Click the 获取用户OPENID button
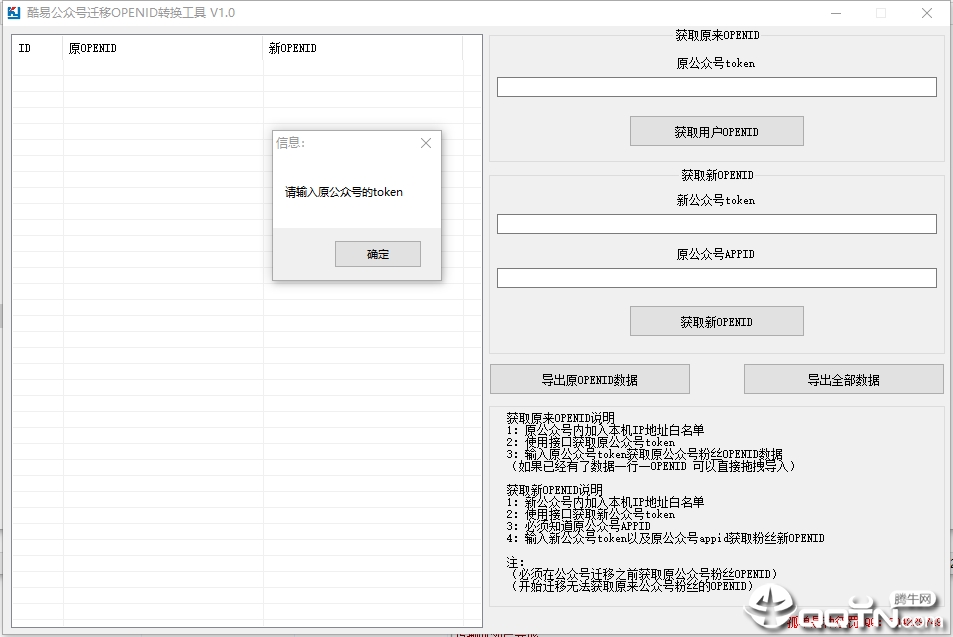 pyautogui.click(x=717, y=131)
